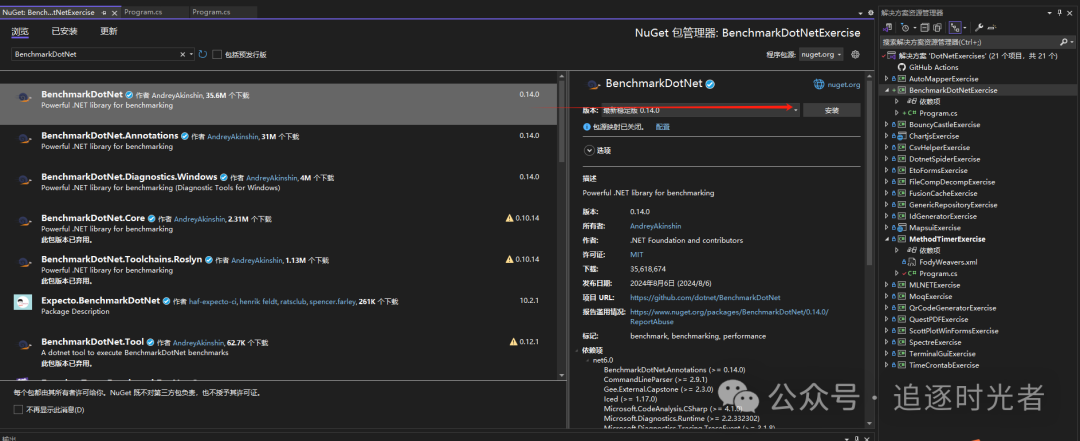Click the DotNetExercises solution icon
The height and width of the screenshot is (441, 1080).
pyautogui.click(x=891, y=56)
